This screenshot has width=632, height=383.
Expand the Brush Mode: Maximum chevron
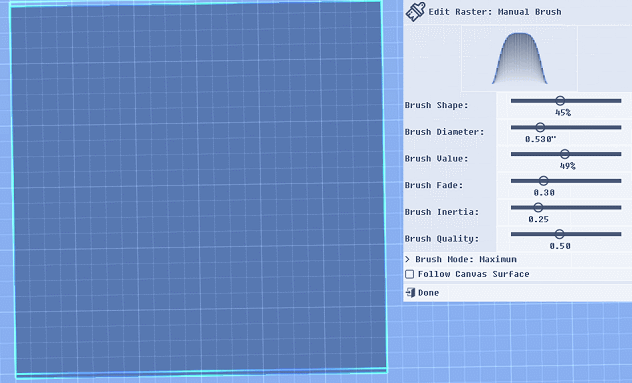click(x=407, y=259)
